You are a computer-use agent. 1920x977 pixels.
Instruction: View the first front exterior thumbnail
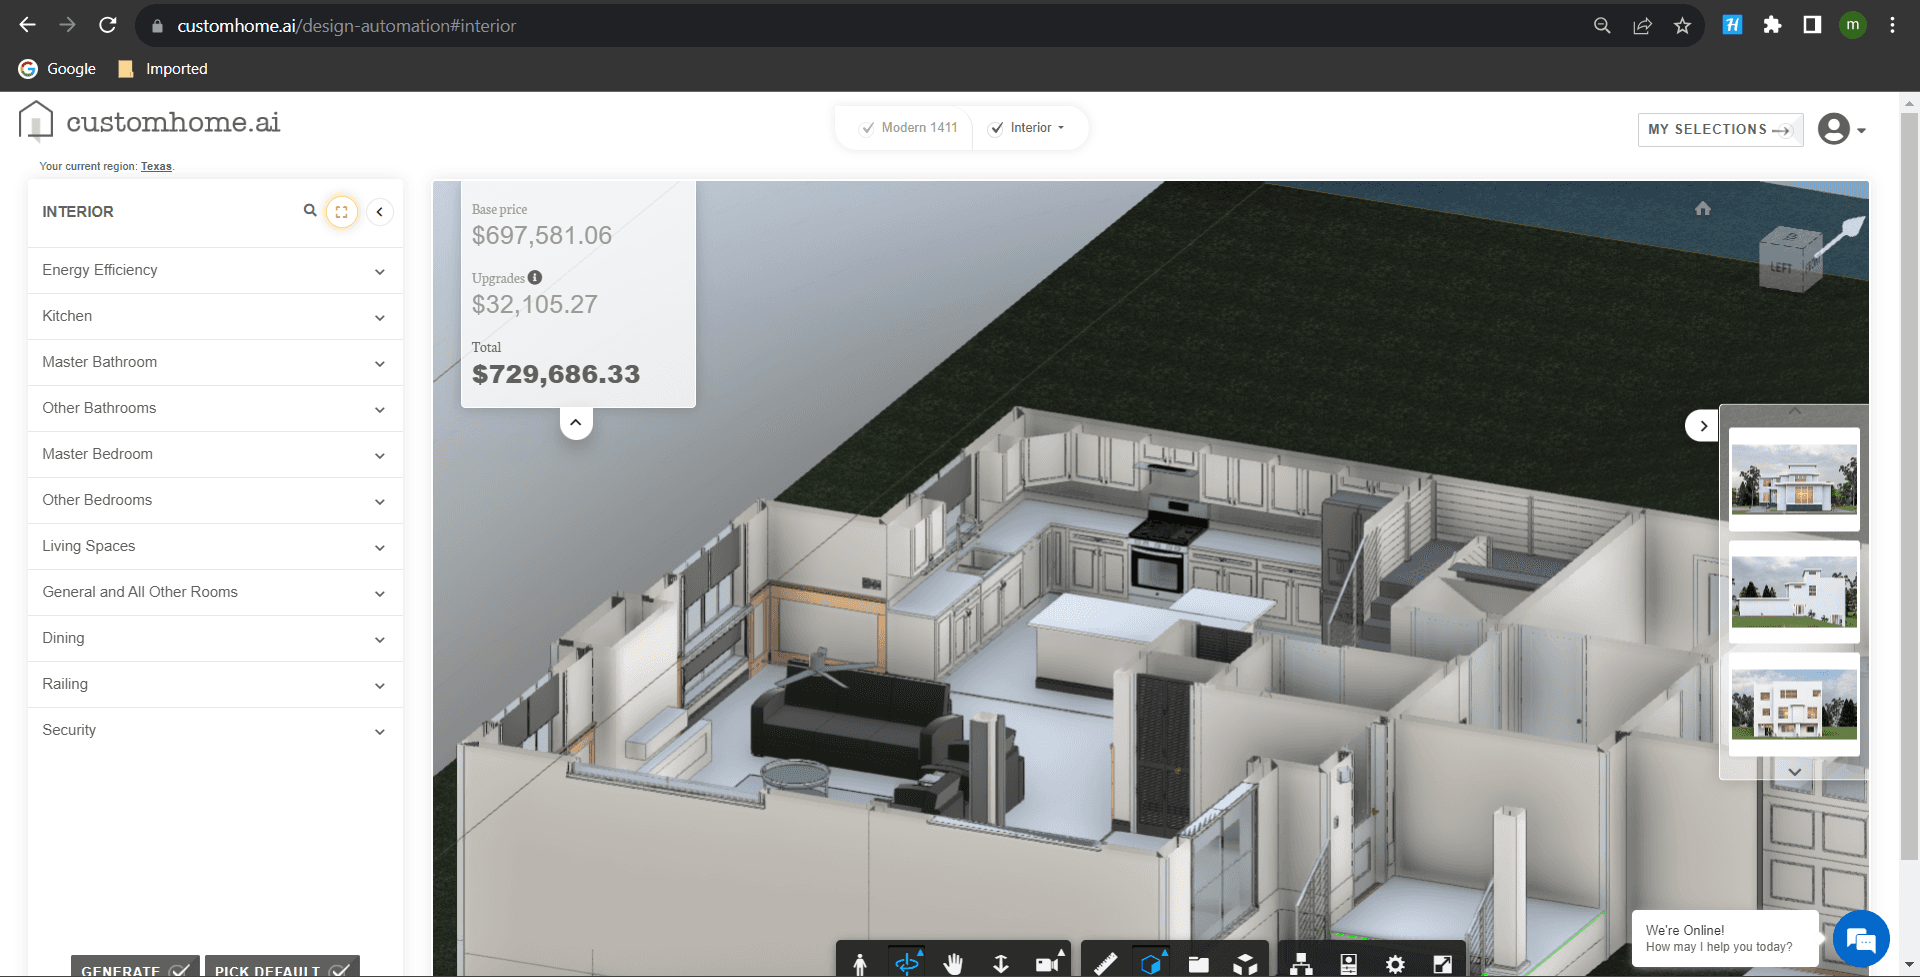click(1794, 480)
